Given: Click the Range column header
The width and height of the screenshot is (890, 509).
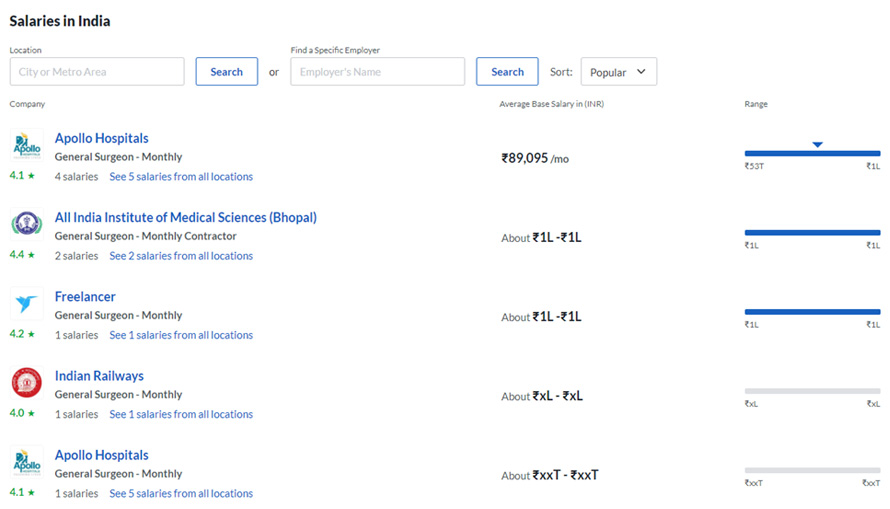Looking at the screenshot, I should 755,104.
